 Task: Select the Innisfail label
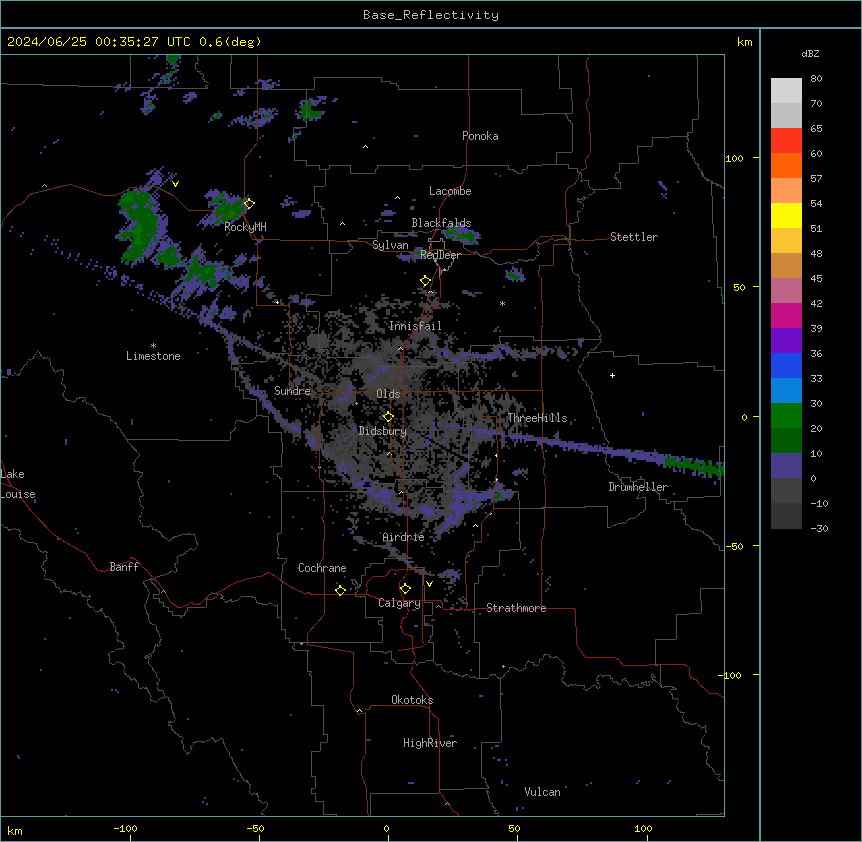point(415,326)
